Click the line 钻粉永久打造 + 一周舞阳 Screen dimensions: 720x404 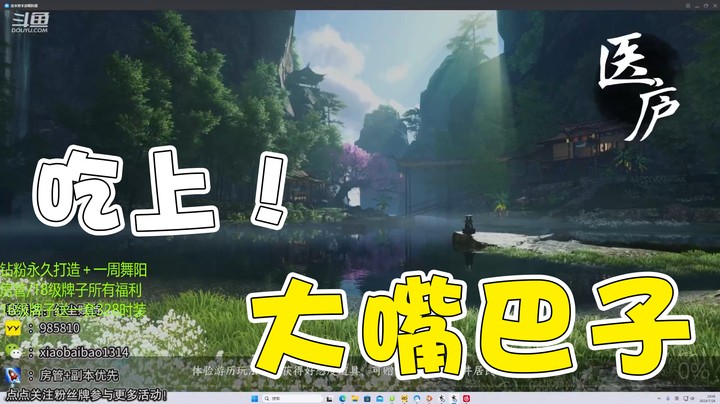click(73, 270)
